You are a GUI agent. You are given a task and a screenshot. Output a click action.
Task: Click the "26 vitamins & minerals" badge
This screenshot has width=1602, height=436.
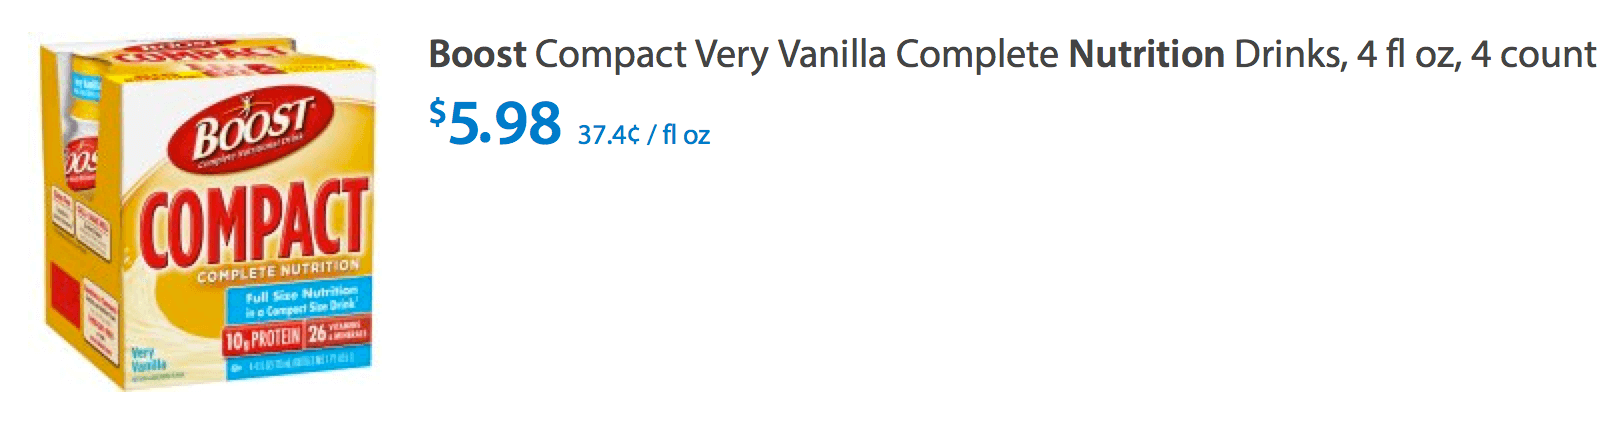[x=337, y=333]
